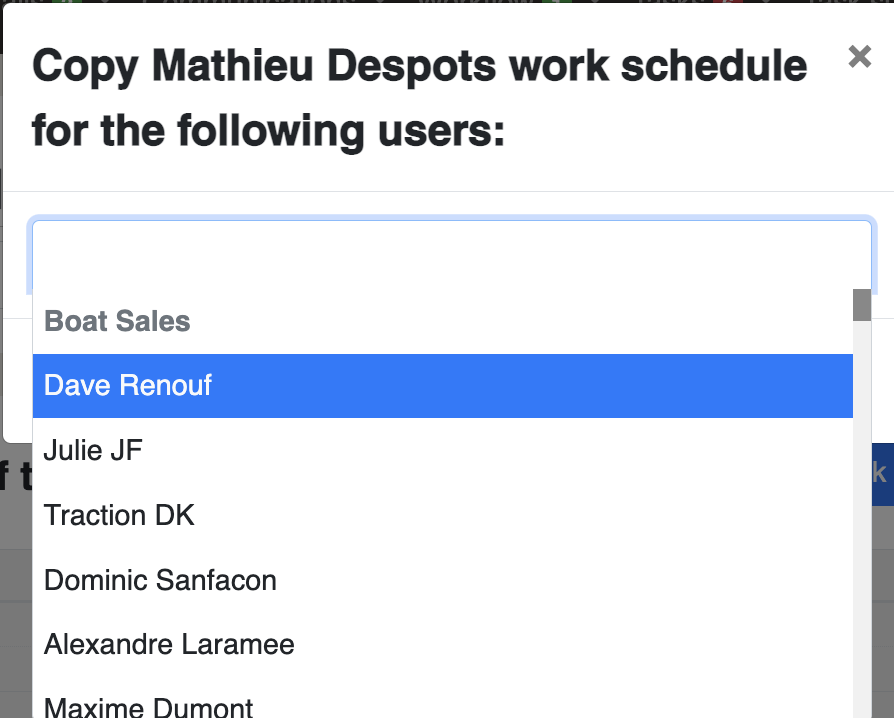
Task: Focus the users multi-select input field
Action: click(452, 255)
